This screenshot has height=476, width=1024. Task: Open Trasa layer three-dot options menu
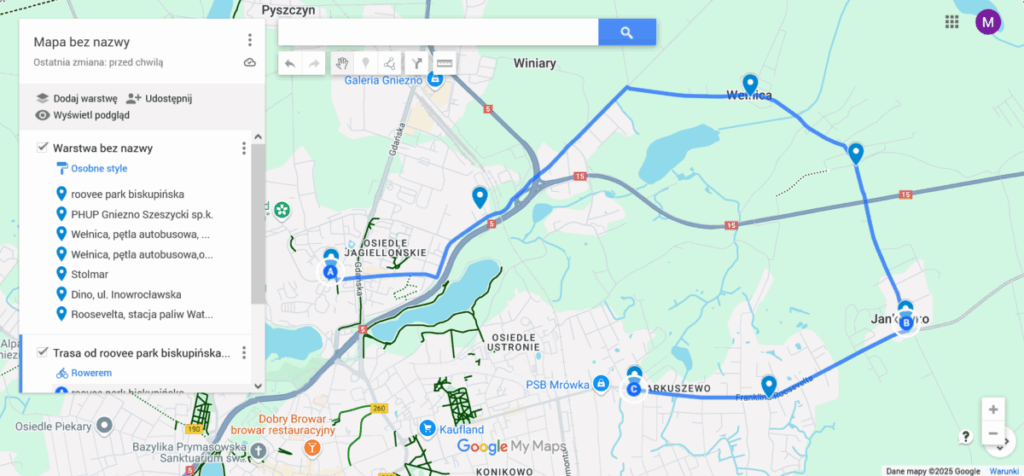[x=244, y=353]
